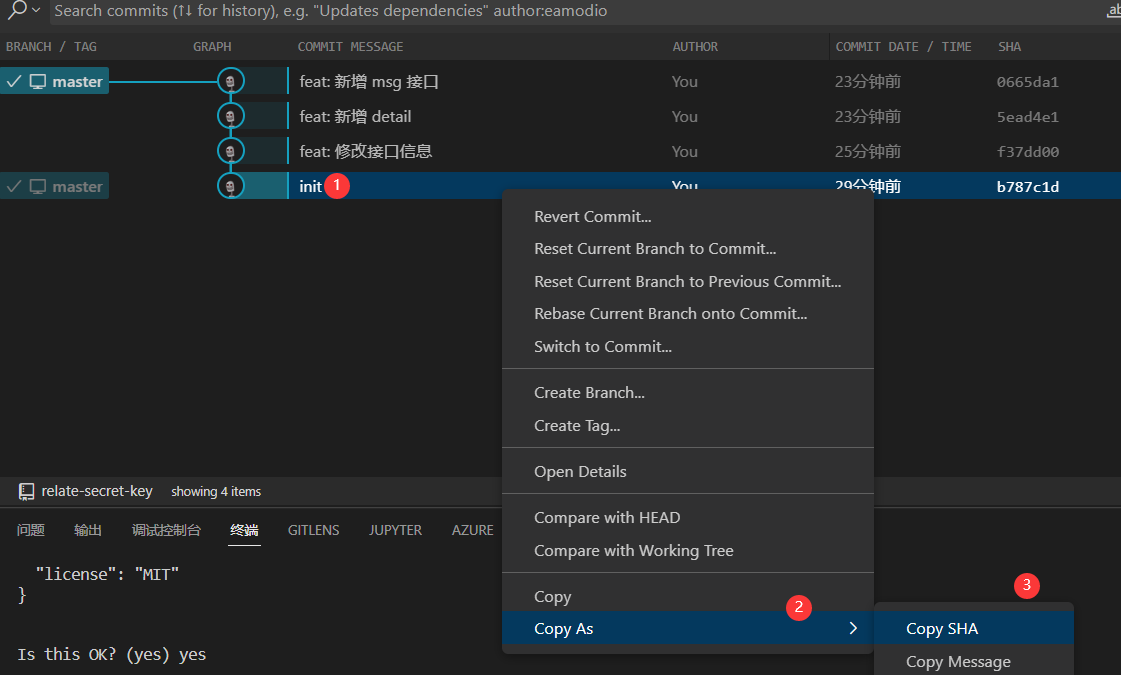
Task: Open the 调试控制台 panel tab
Action: click(x=166, y=530)
